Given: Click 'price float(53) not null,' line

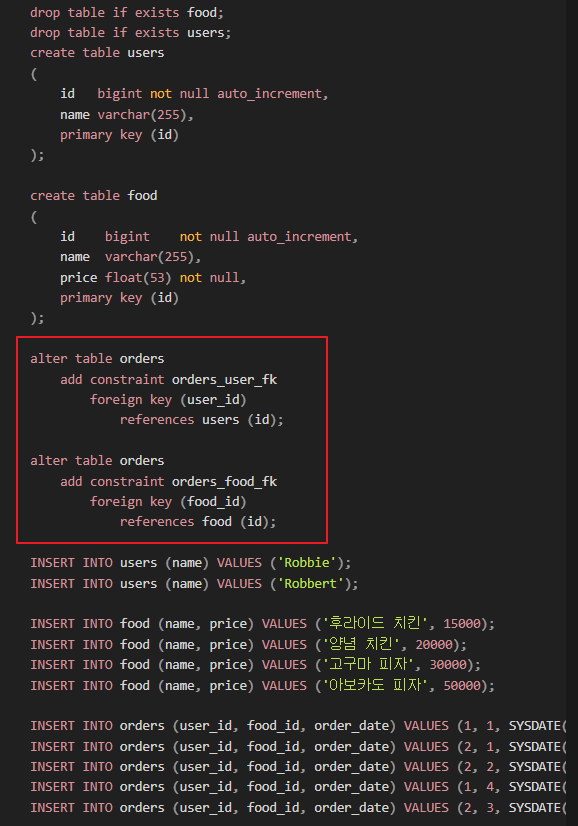Looking at the screenshot, I should pyautogui.click(x=153, y=278).
